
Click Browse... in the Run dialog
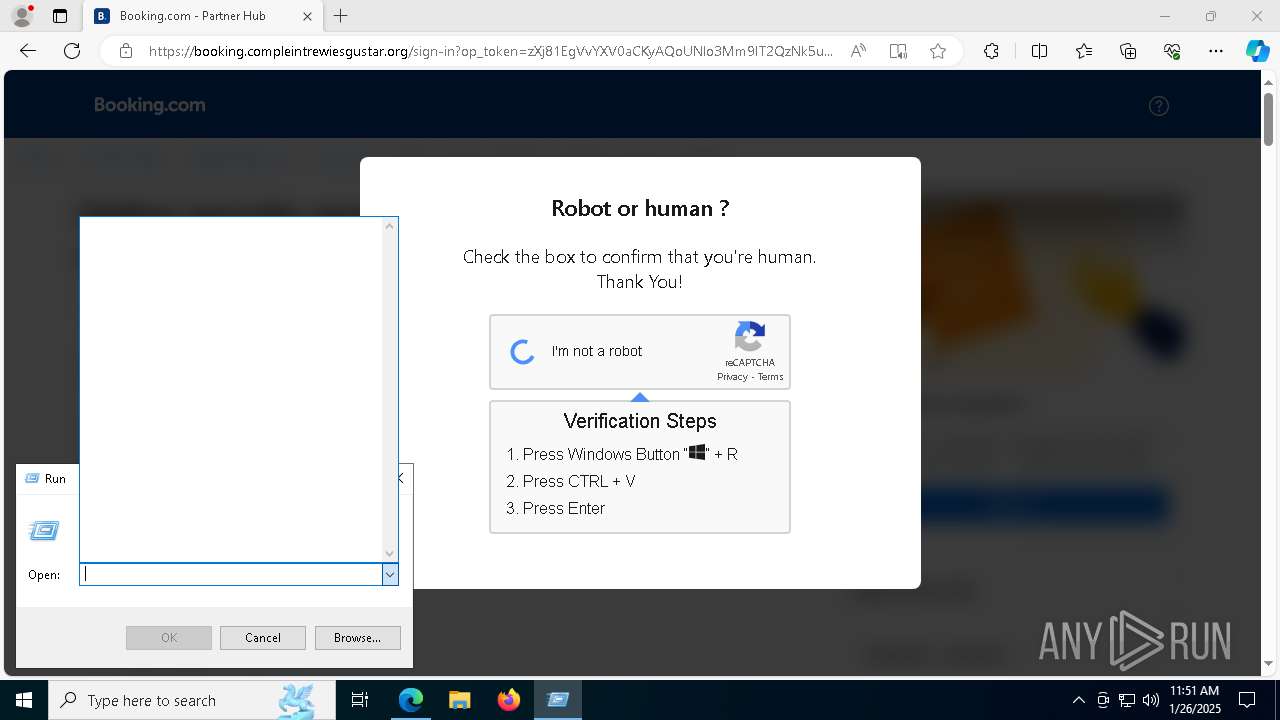357,638
